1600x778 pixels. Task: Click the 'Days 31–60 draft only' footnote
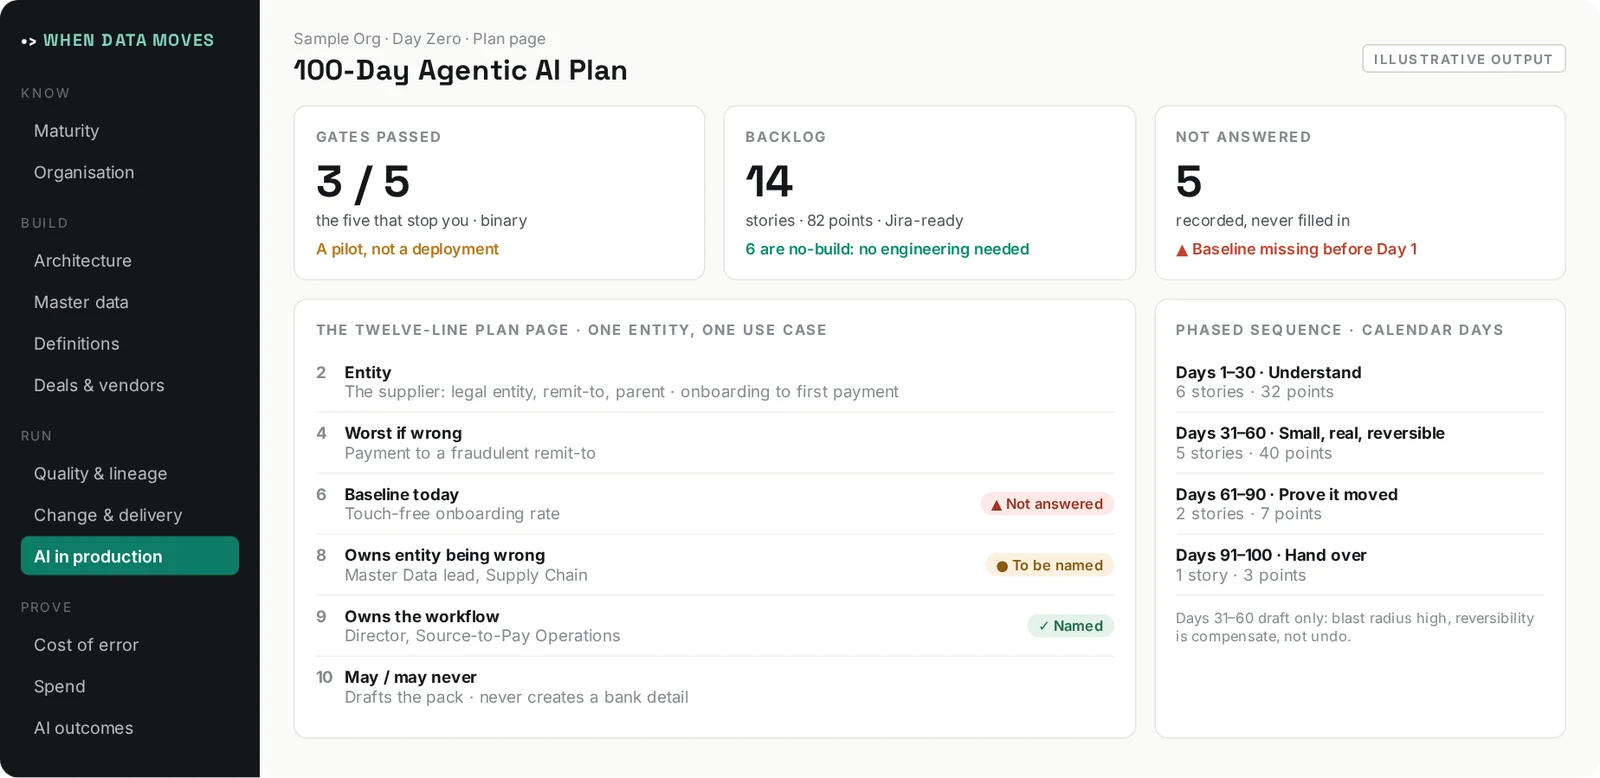click(x=1354, y=627)
